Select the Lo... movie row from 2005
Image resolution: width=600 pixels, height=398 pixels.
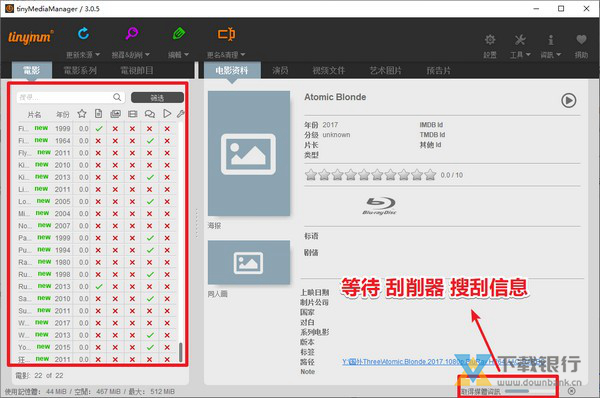(97, 201)
